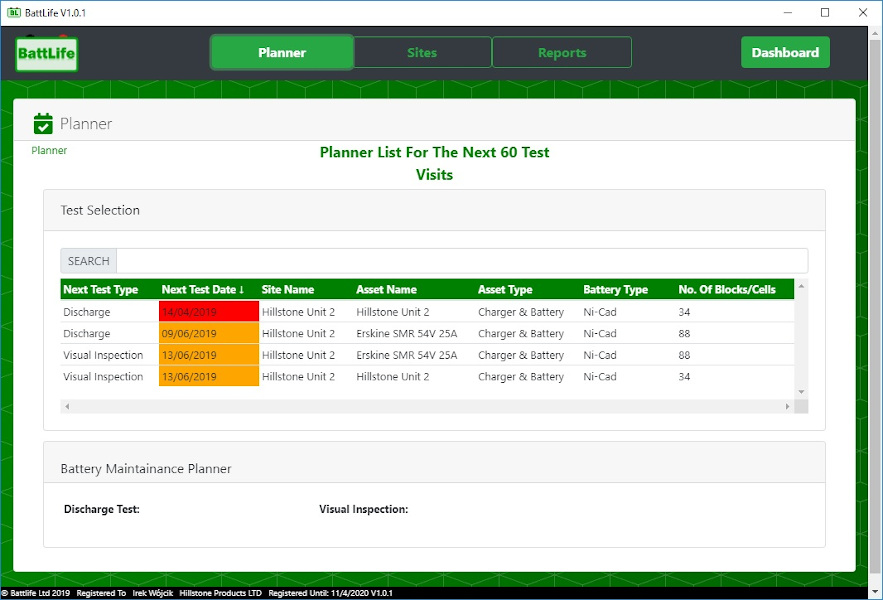The width and height of the screenshot is (883, 600).
Task: Click the BattLife logo in header
Action: click(x=47, y=53)
